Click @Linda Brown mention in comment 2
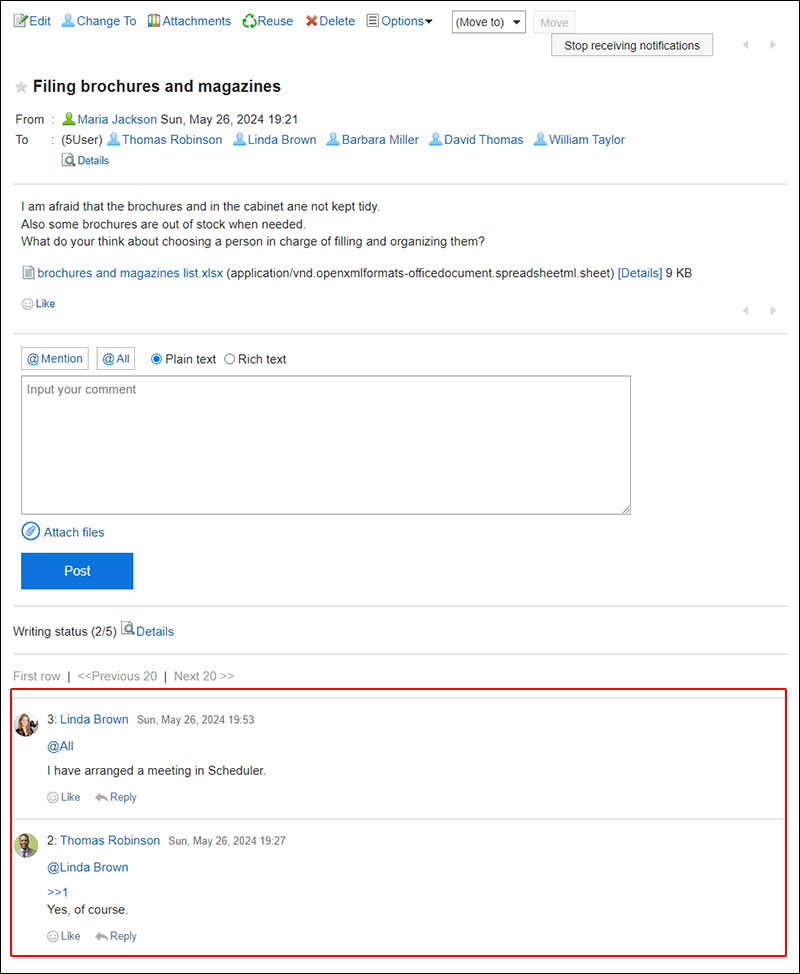The height and width of the screenshot is (974, 800). pyautogui.click(x=88, y=867)
